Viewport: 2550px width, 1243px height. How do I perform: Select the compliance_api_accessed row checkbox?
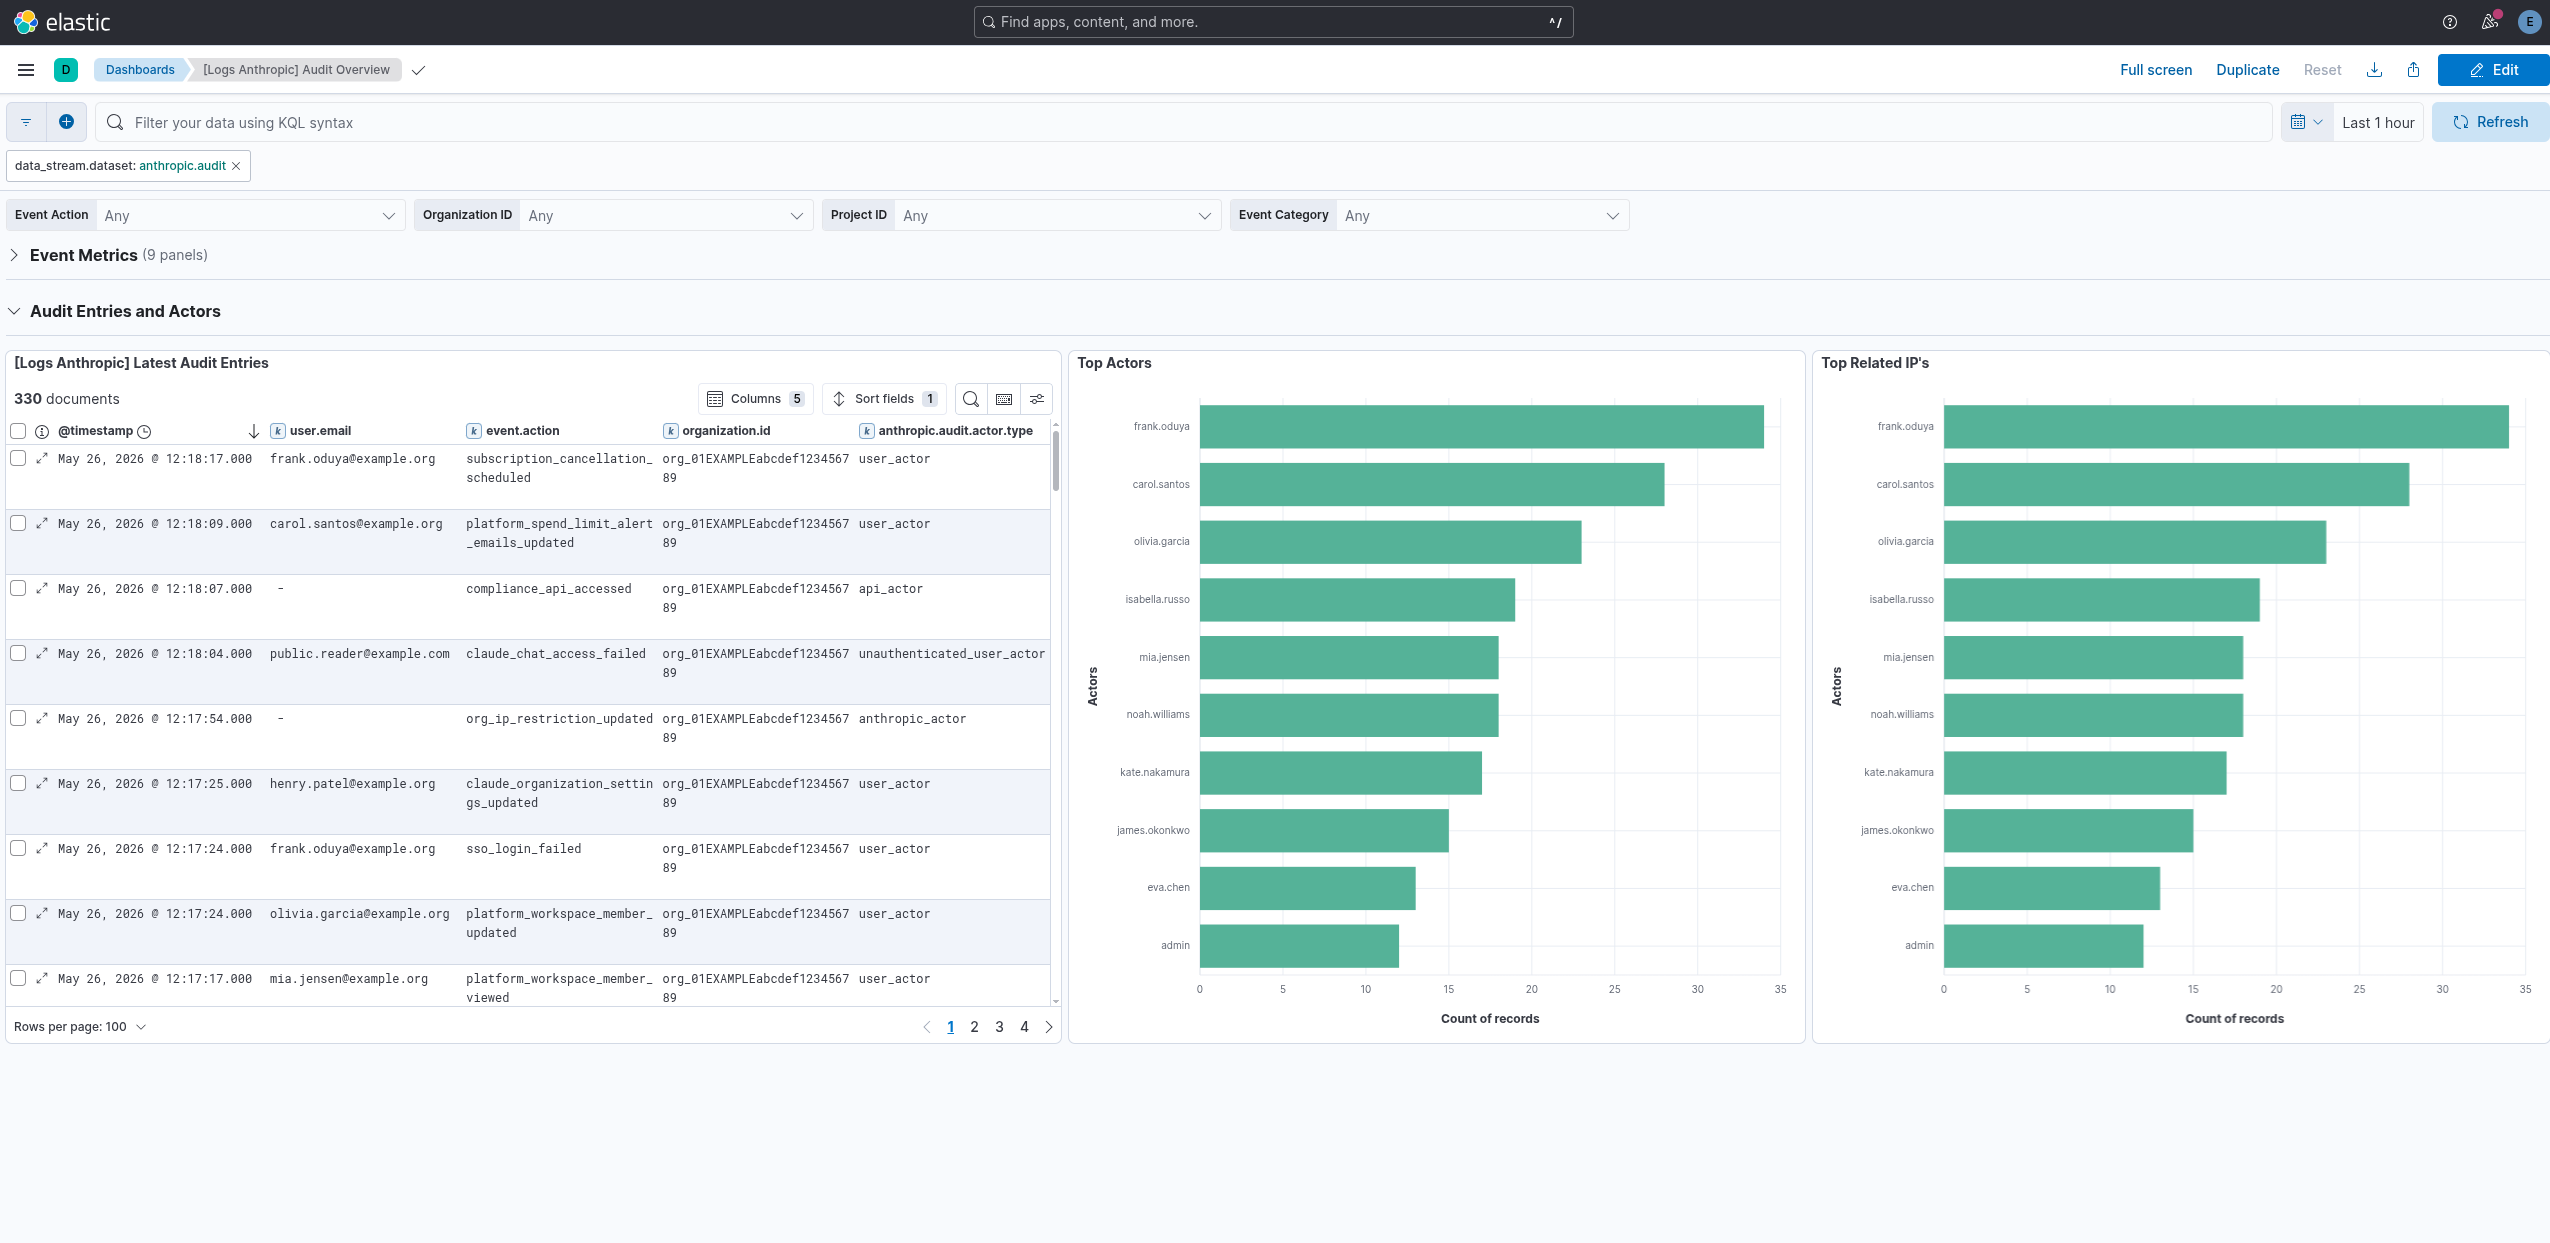18,588
